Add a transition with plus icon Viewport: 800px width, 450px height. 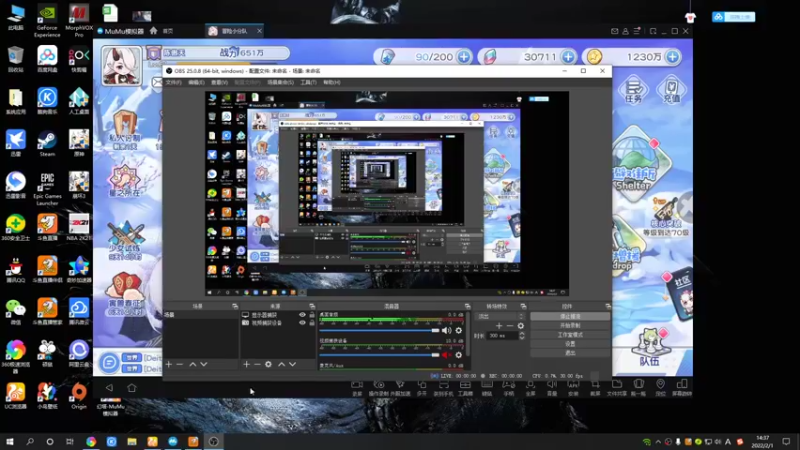click(499, 326)
